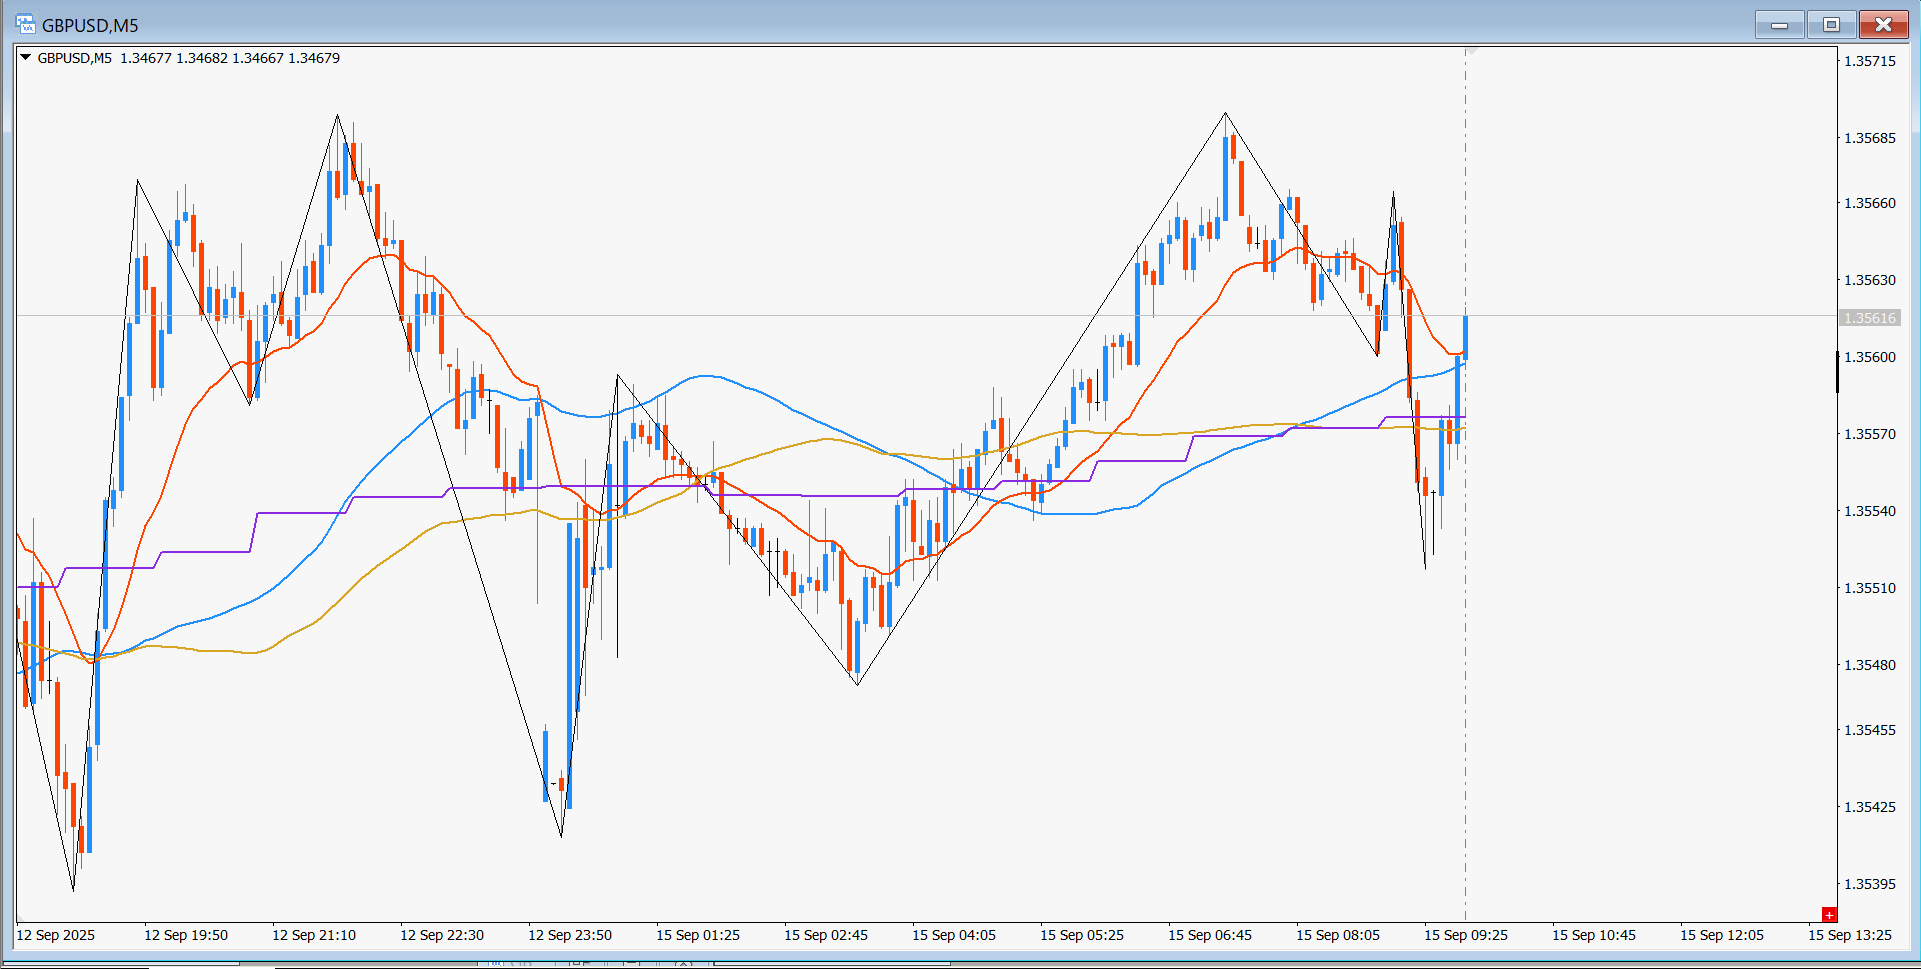Click the GBPUSD chart window icon

(25, 24)
